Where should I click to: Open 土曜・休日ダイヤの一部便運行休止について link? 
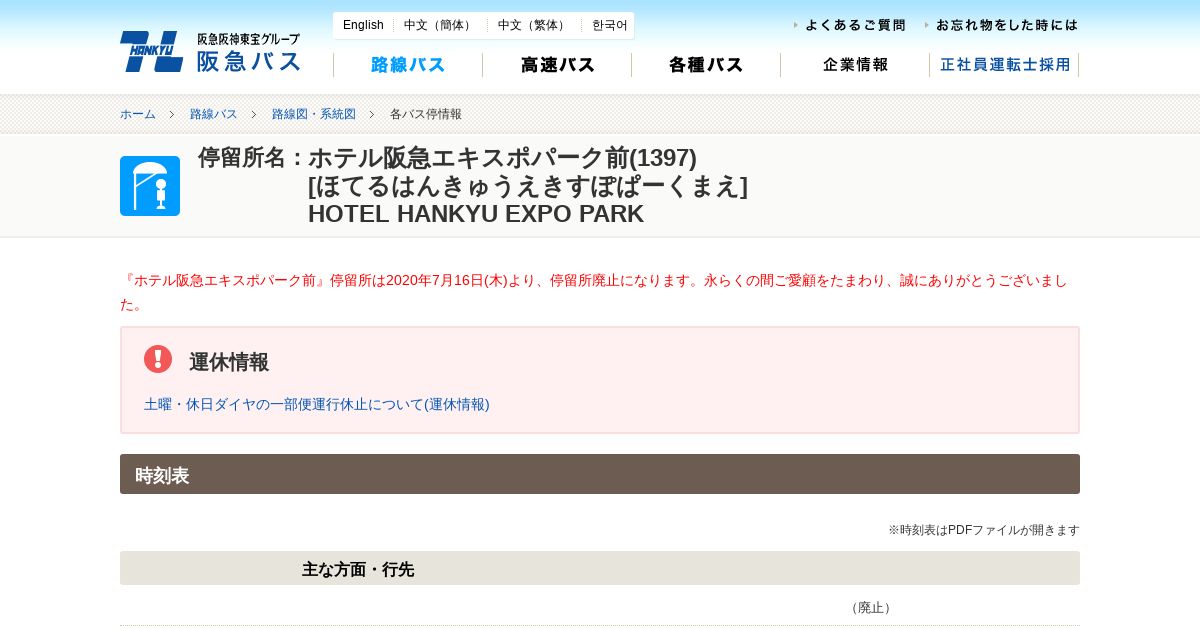point(317,404)
